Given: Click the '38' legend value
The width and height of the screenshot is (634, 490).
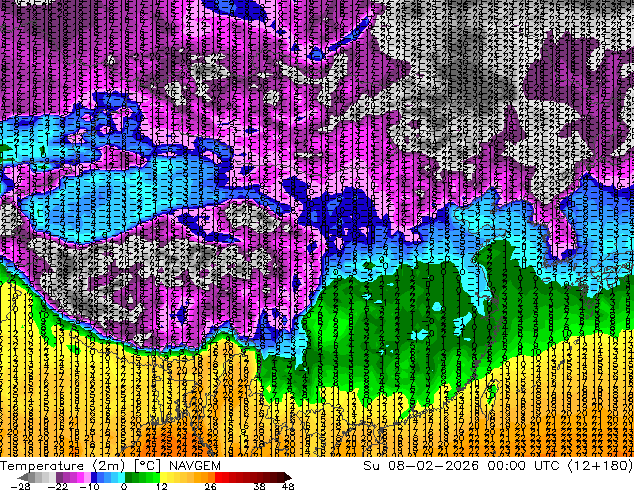Looking at the screenshot, I should 259,486.
